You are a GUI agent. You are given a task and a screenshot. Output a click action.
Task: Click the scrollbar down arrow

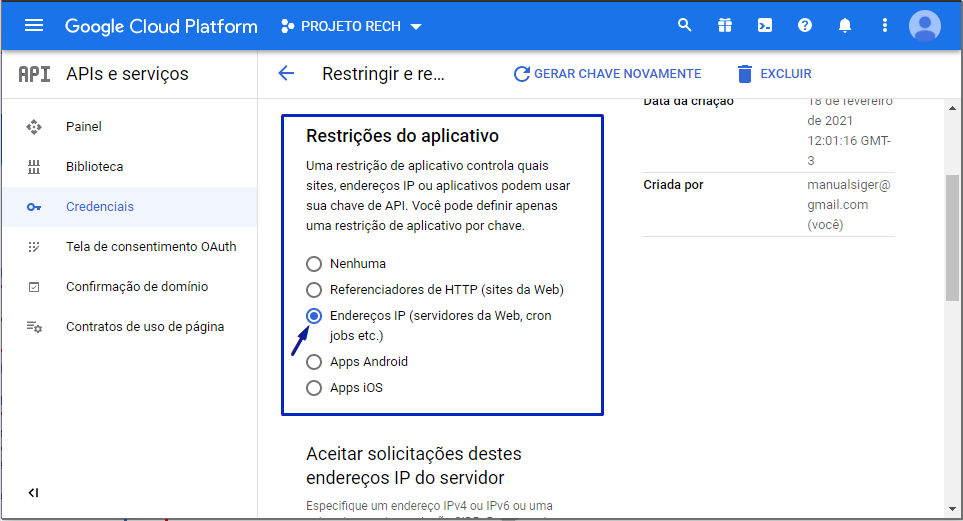tap(953, 509)
